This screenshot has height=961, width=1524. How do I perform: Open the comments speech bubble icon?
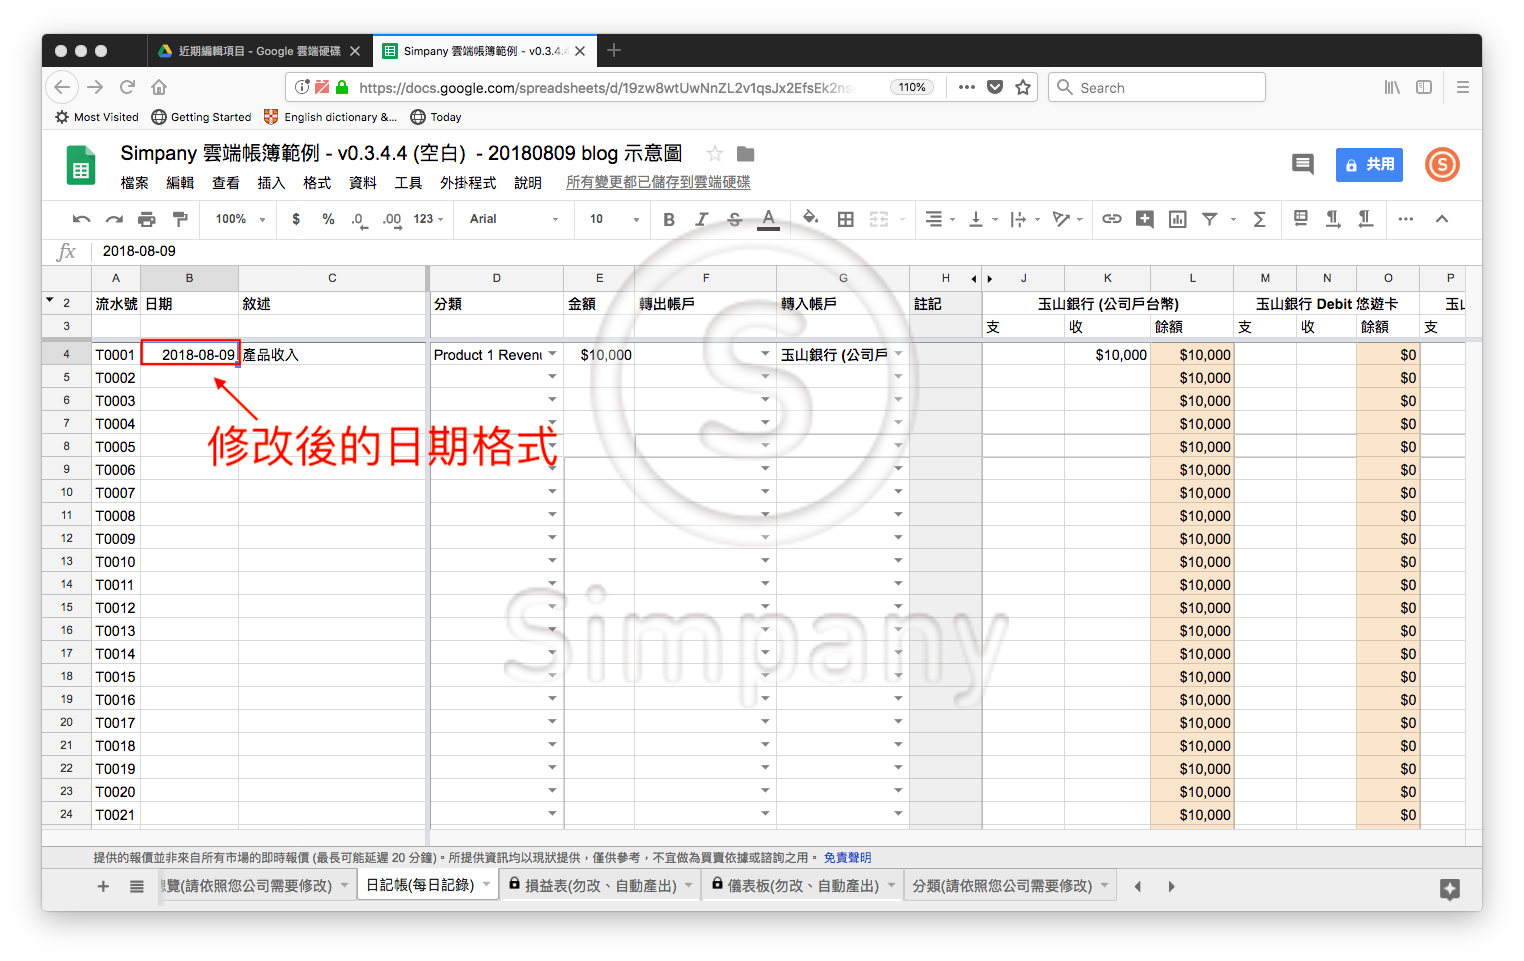1302,164
